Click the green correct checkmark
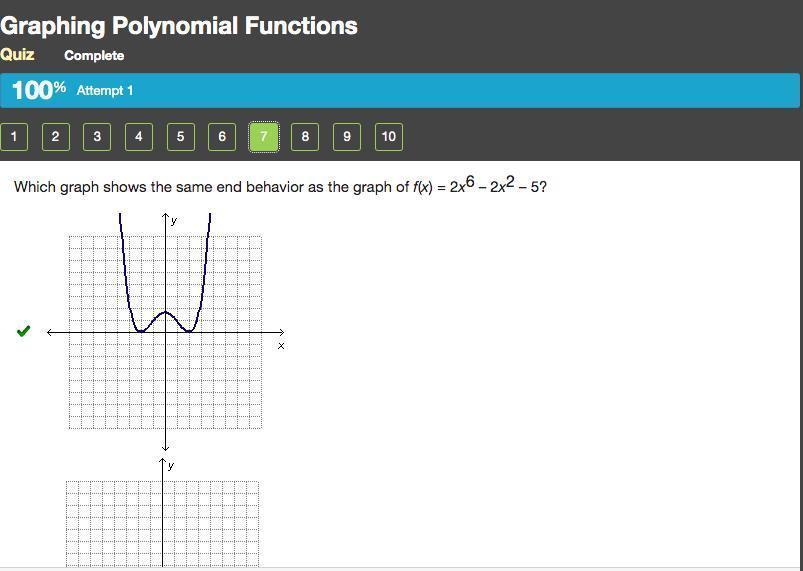The image size is (803, 571). tap(24, 331)
